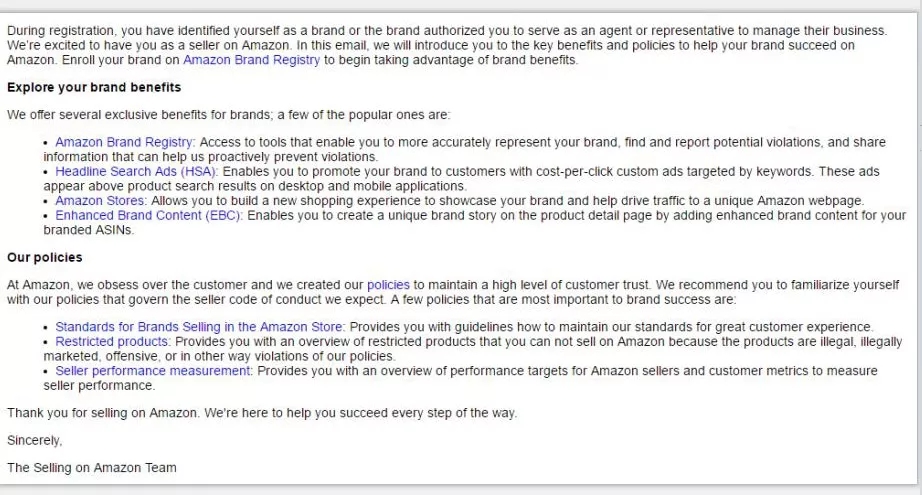Open the Amazon Brand Registry link in intro paragraph
922x495 pixels.
pos(251,60)
